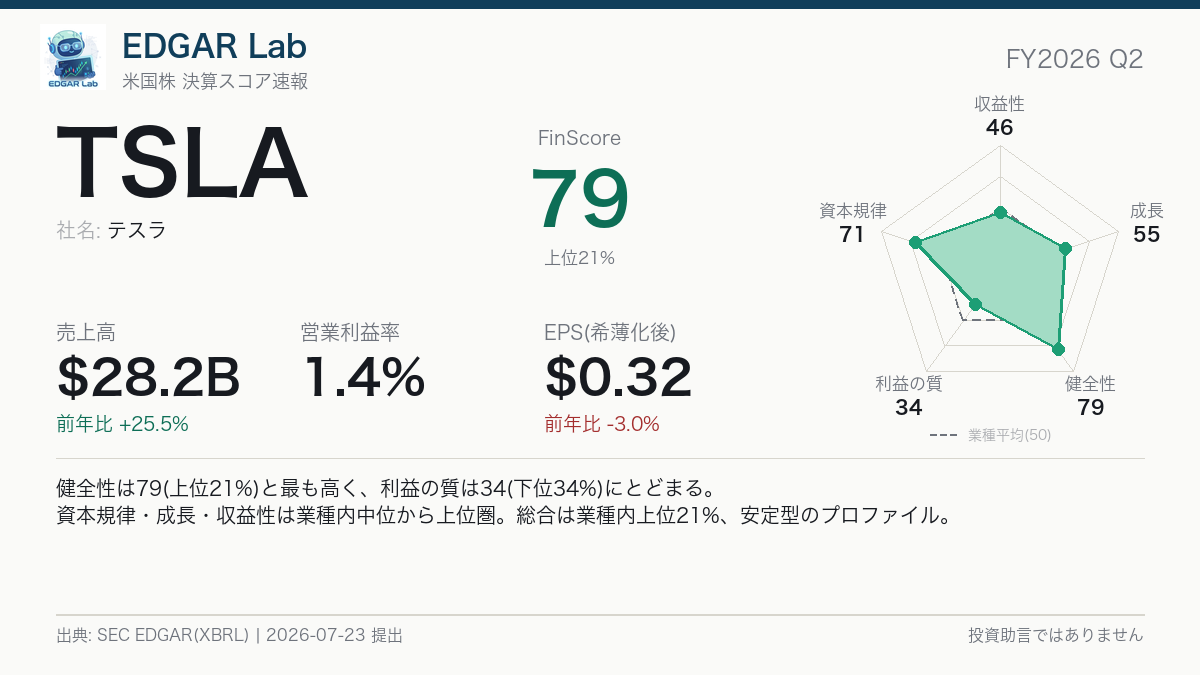Click the 収益性 radar axis label
This screenshot has width=1200, height=675.
point(999,103)
